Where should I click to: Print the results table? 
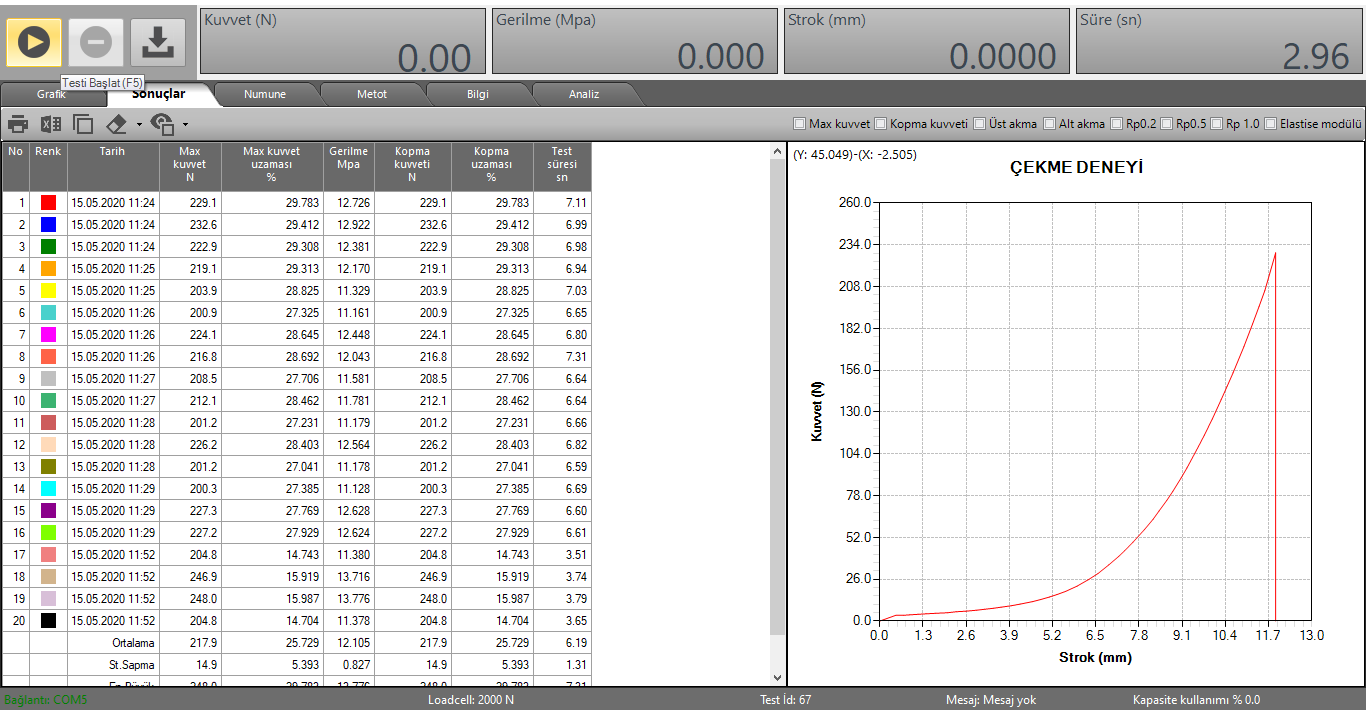[18, 124]
